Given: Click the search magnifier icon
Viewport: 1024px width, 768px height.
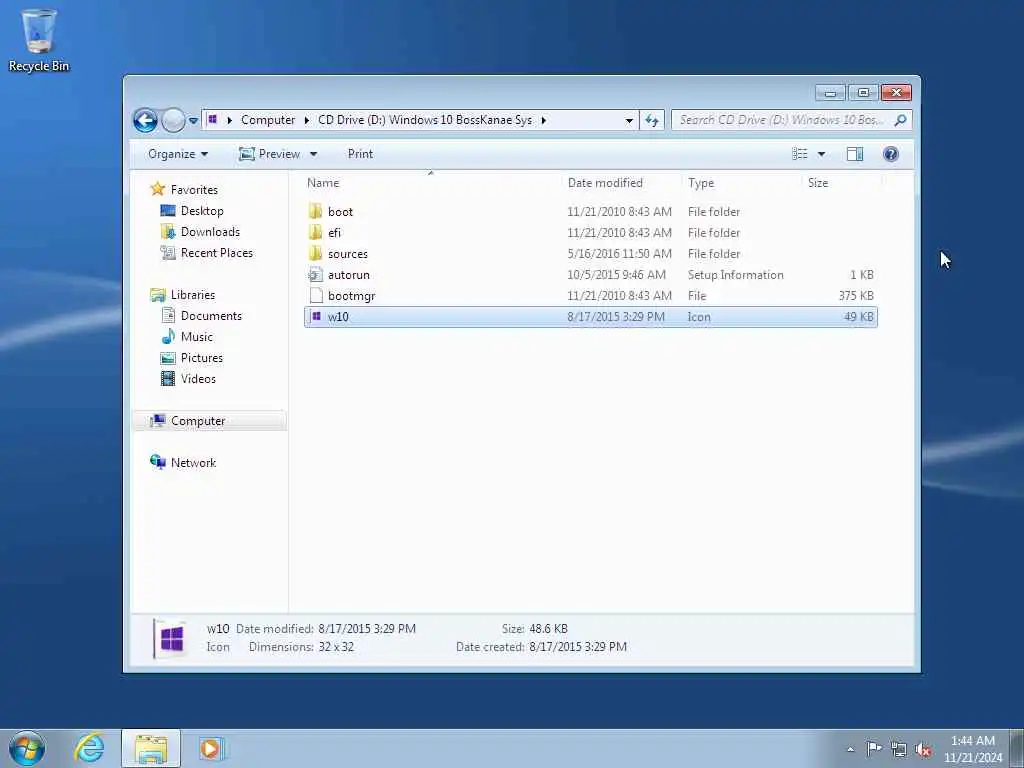Looking at the screenshot, I should (901, 120).
